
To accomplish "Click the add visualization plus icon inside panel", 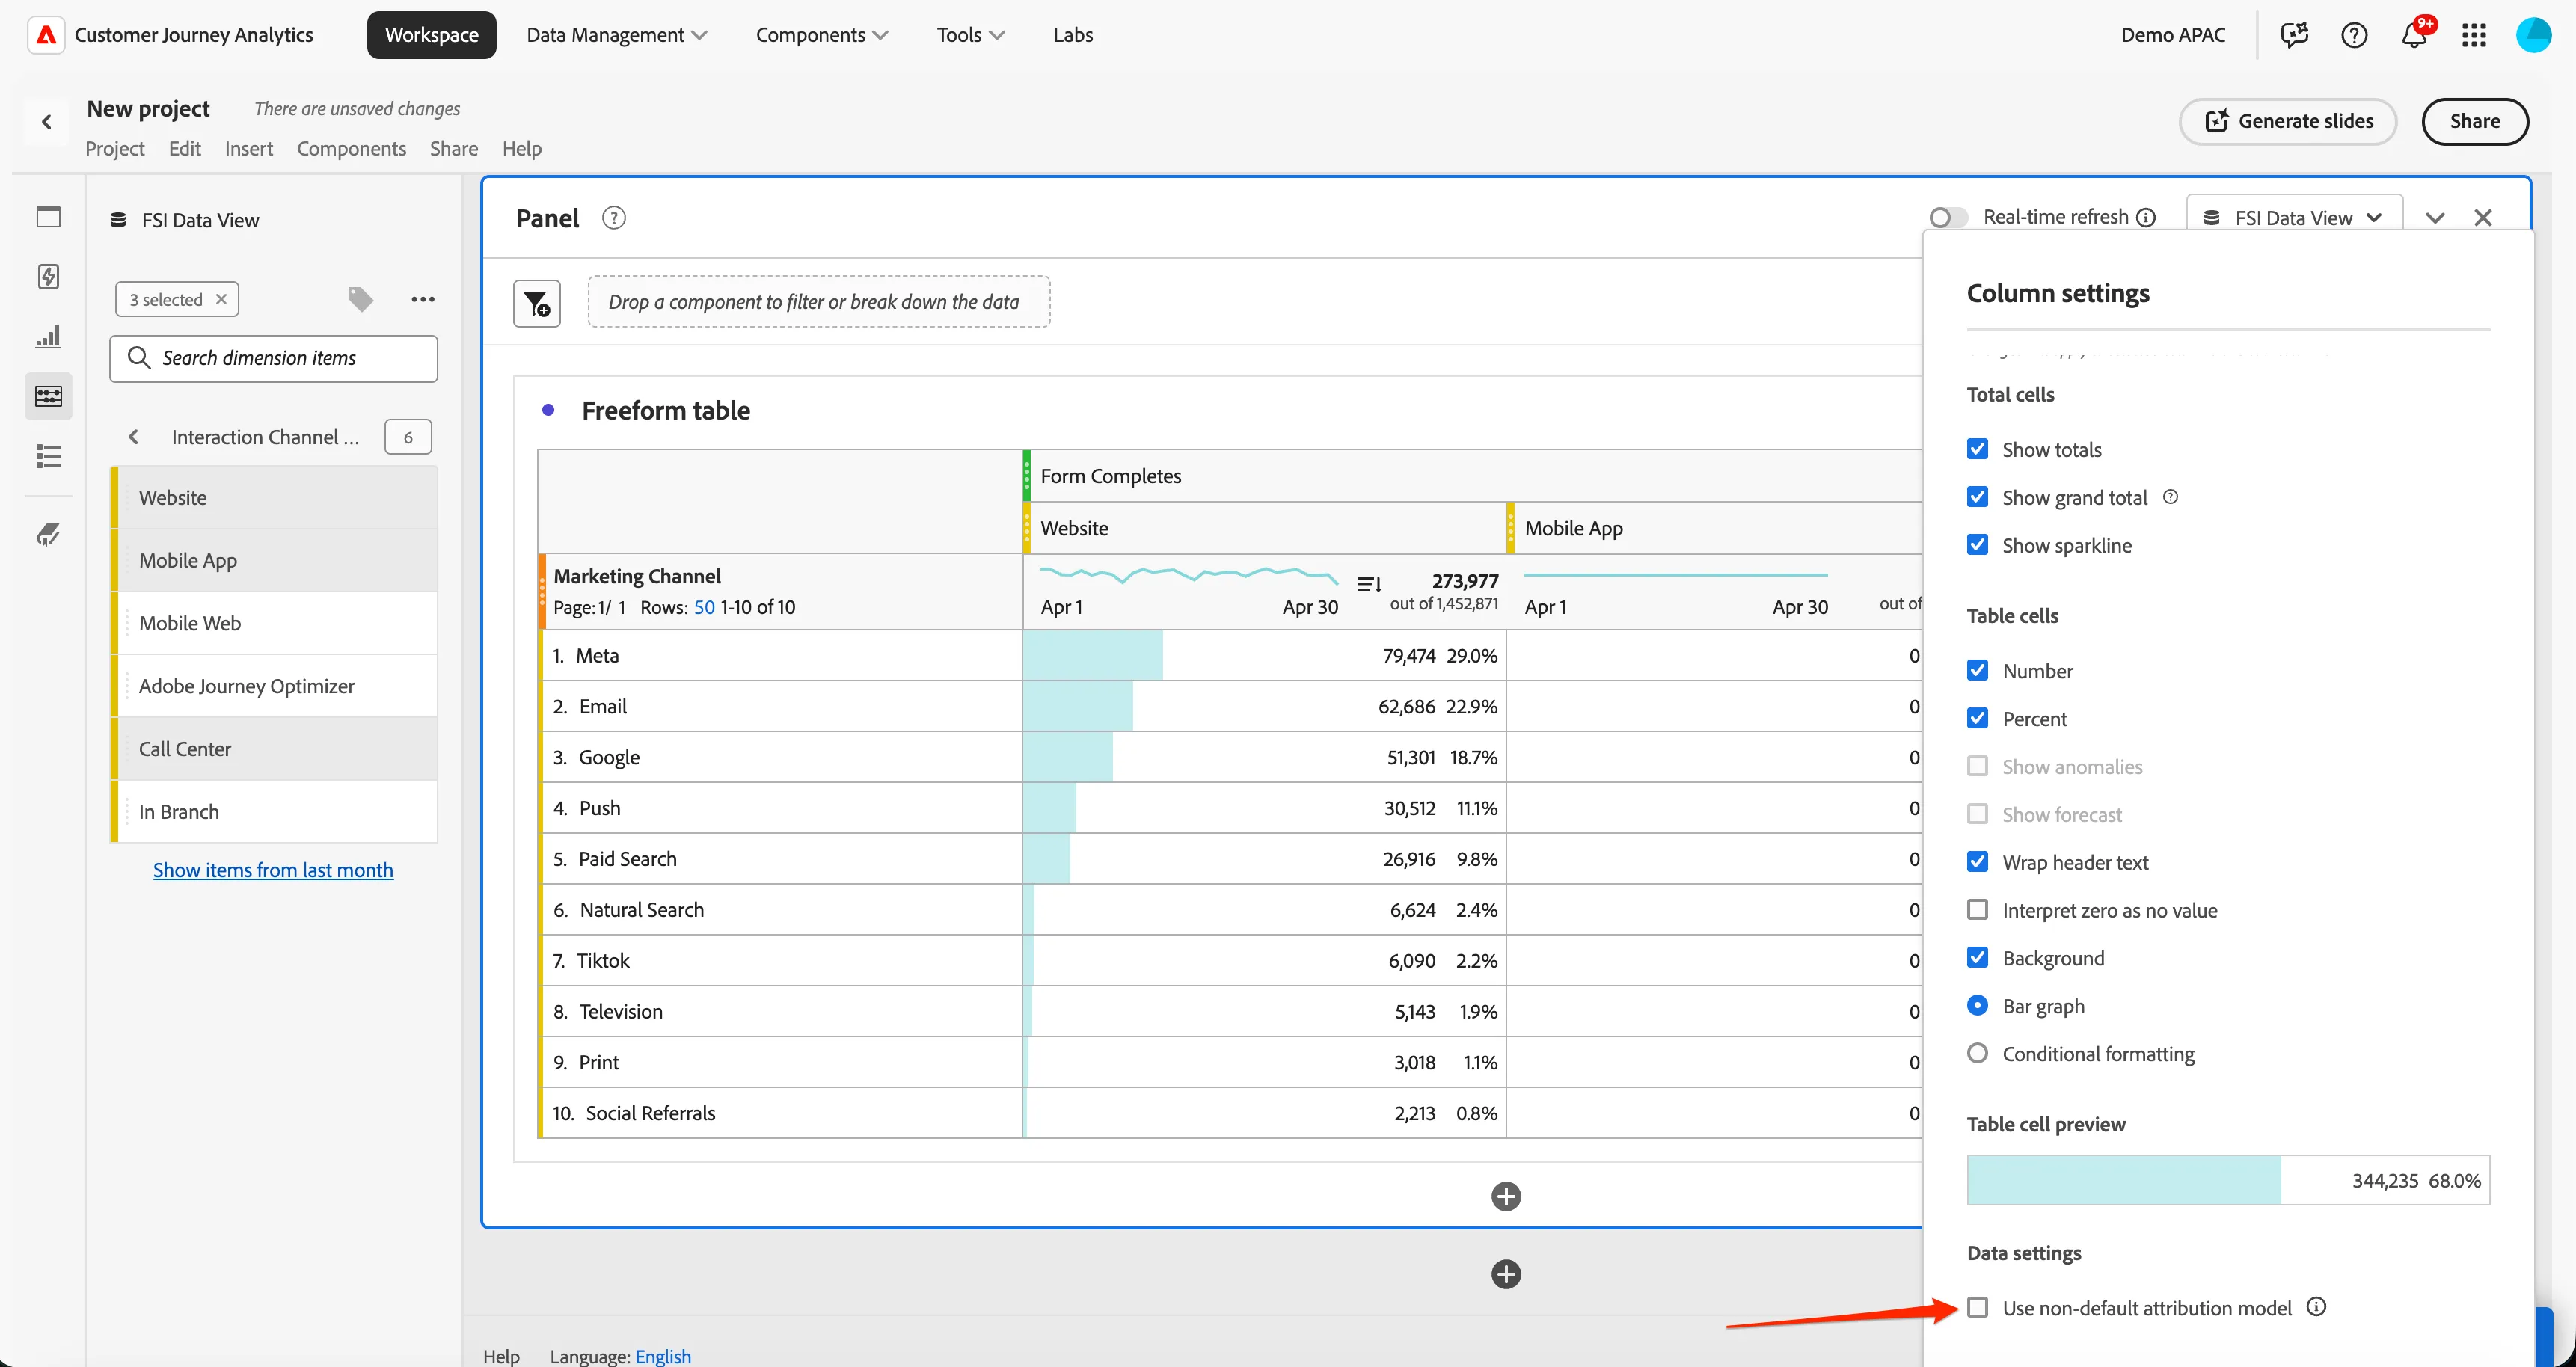I will (x=1506, y=1196).
